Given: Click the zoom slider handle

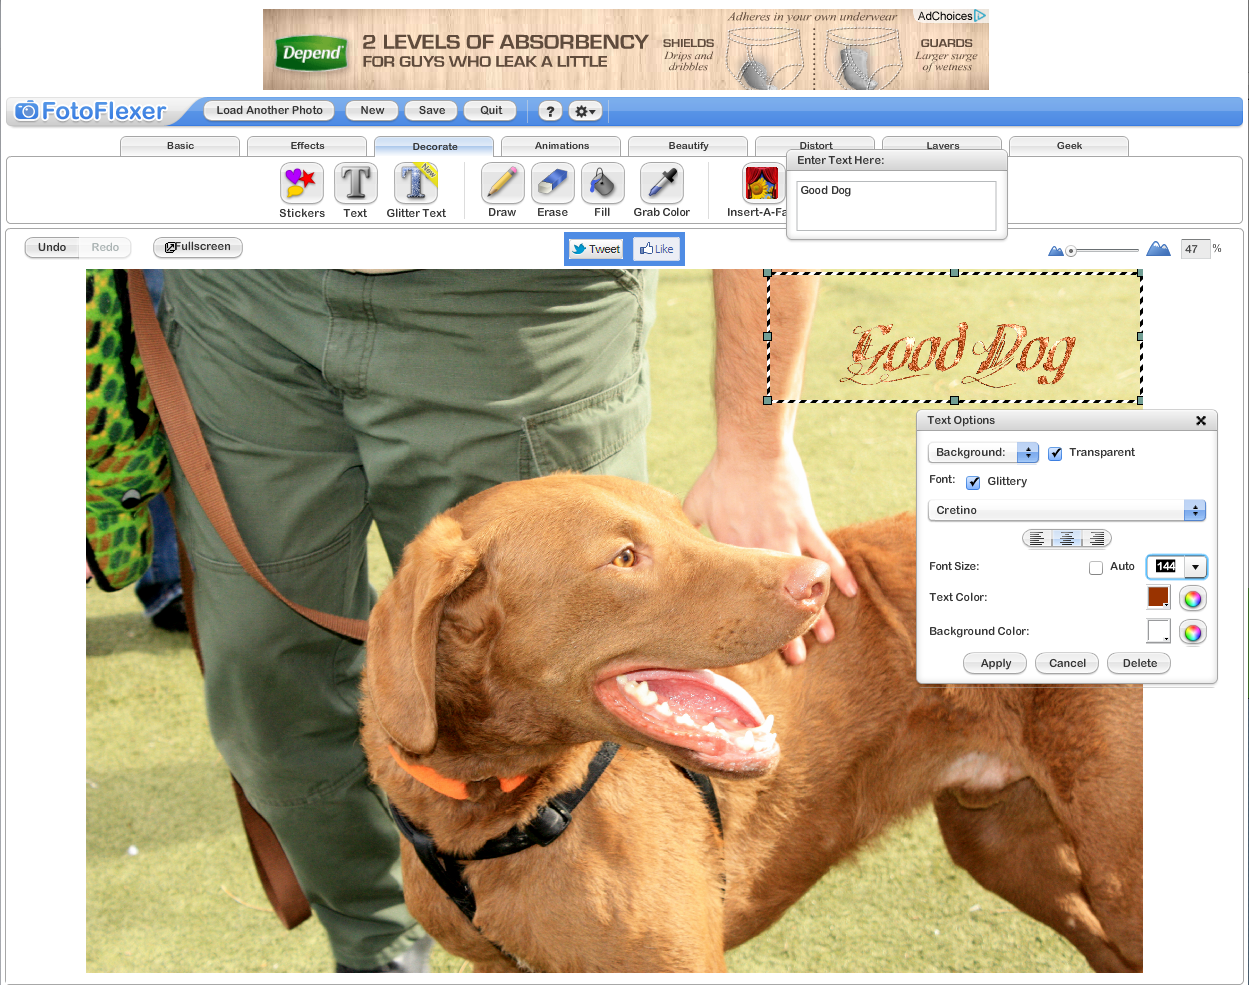Looking at the screenshot, I should (1071, 251).
